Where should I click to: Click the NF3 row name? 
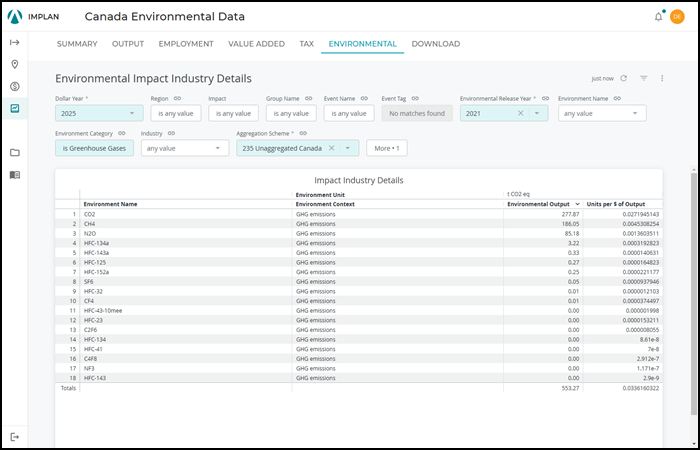point(89,368)
